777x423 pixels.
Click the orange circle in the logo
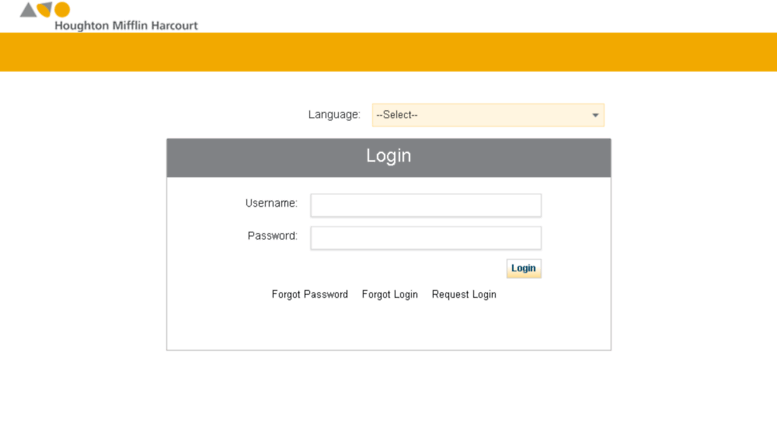[62, 9]
